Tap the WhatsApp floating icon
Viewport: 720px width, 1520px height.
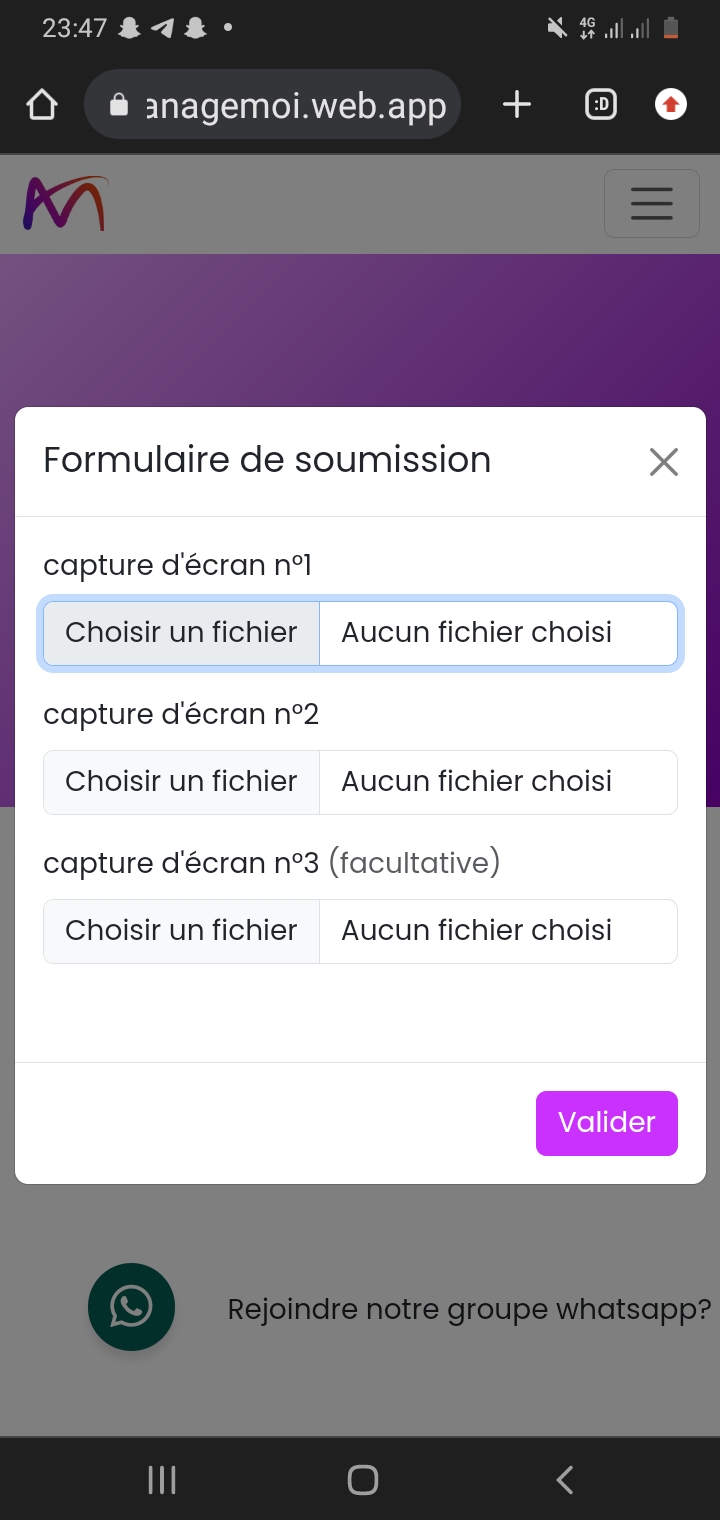131,1307
